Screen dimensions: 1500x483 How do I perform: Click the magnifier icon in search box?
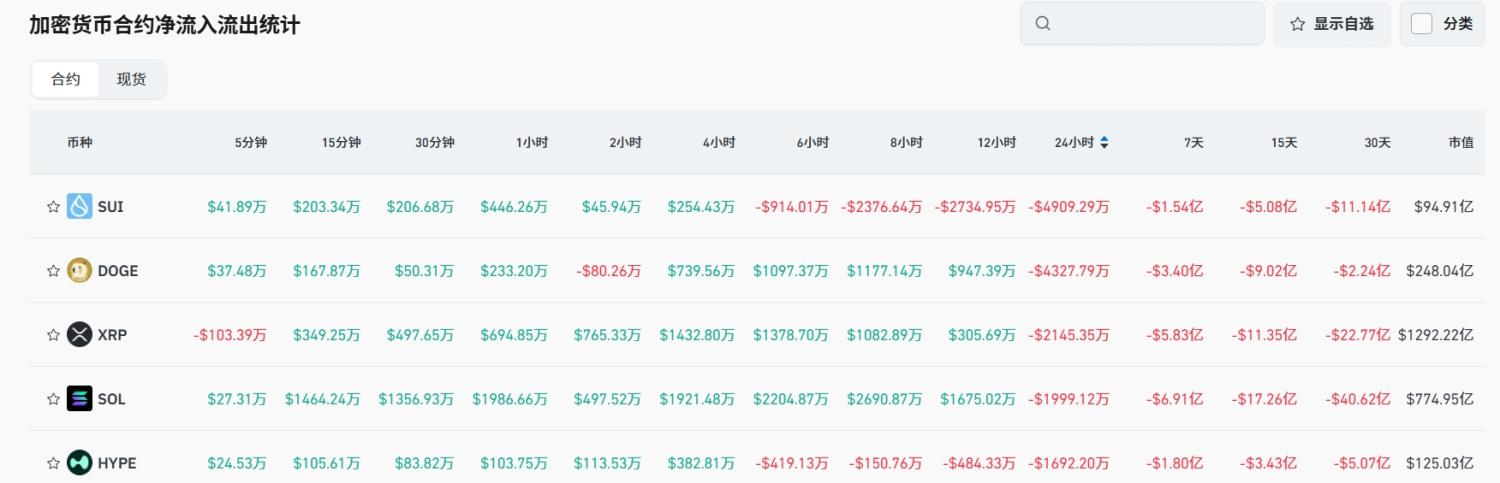point(1043,24)
